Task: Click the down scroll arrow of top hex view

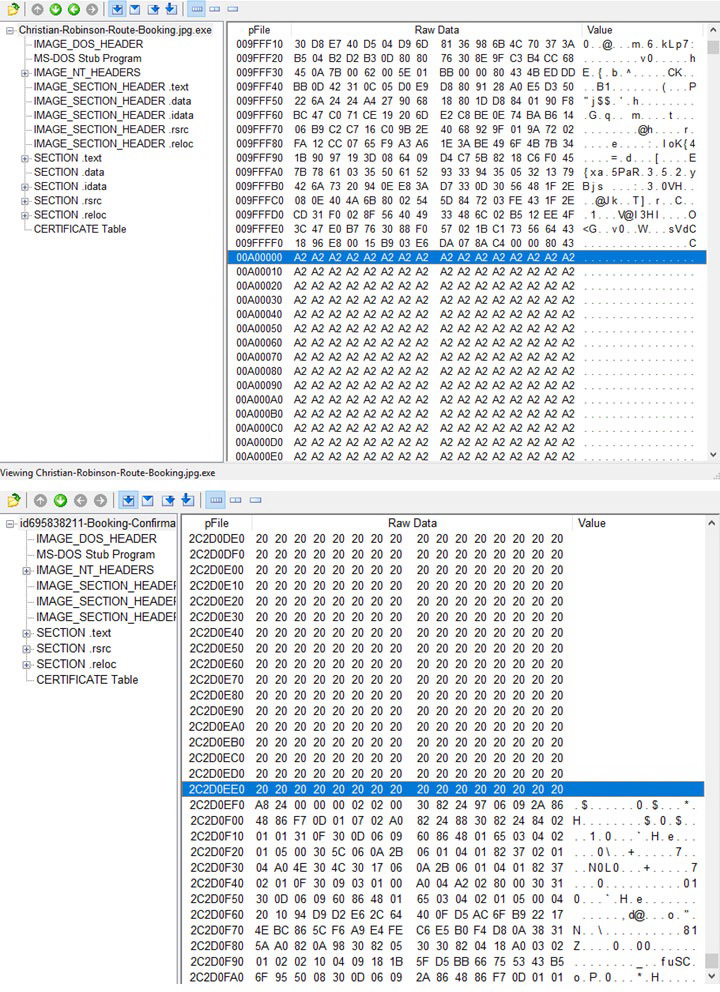Action: tap(714, 455)
